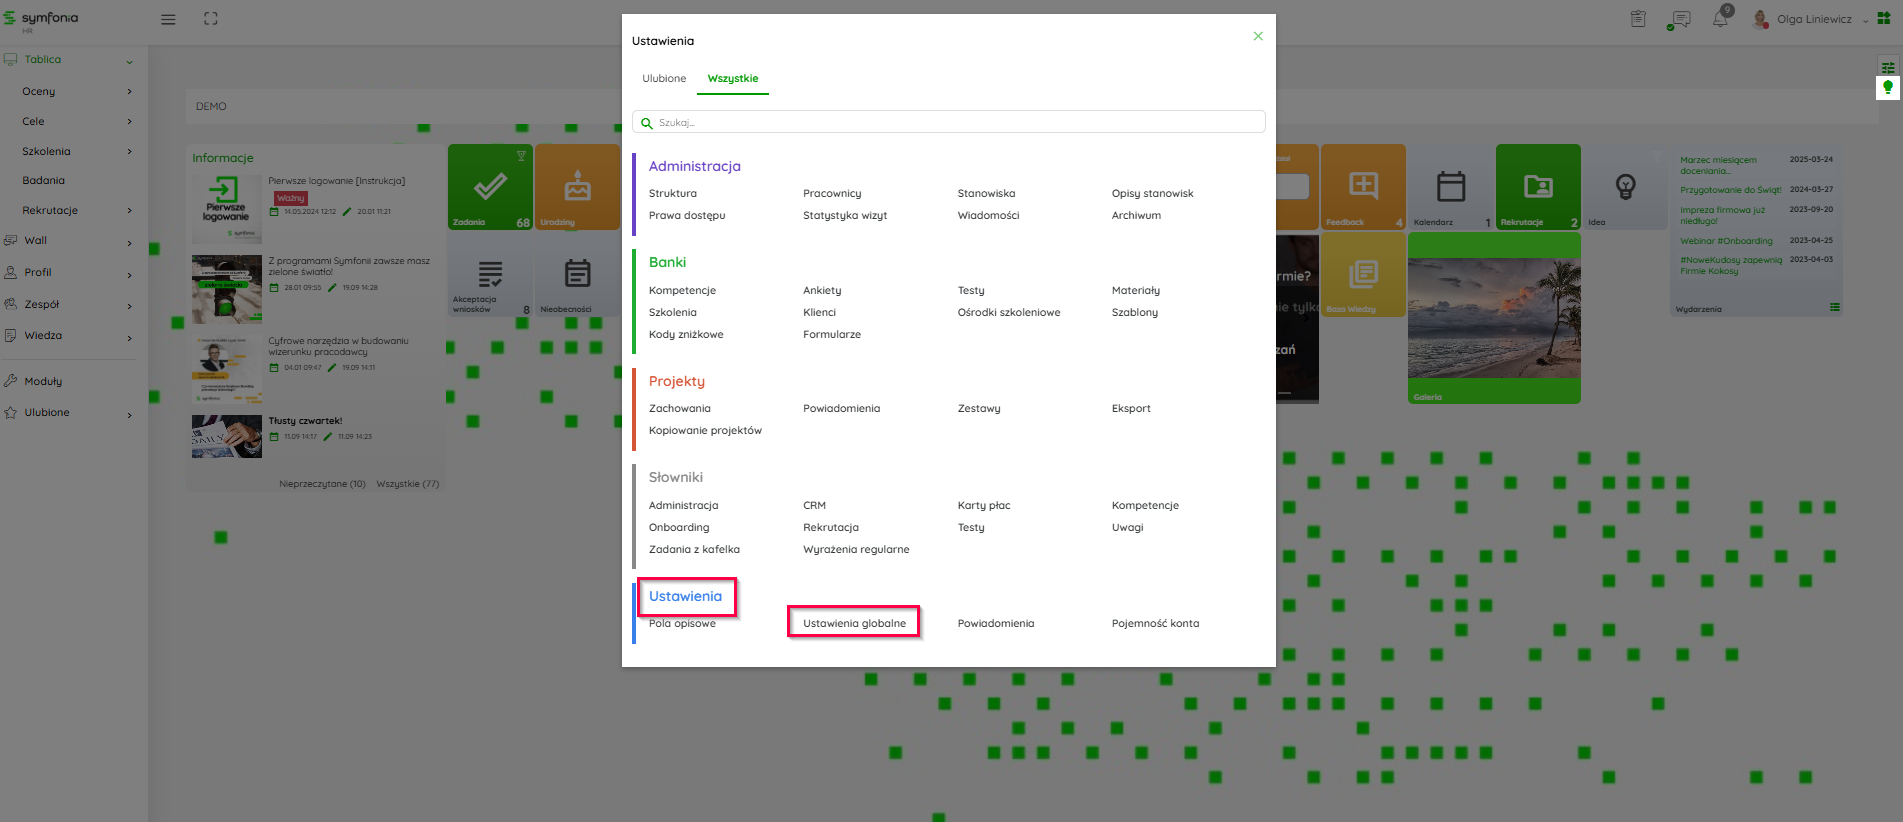
Task: Open the green apps grid icon
Action: 1884,19
